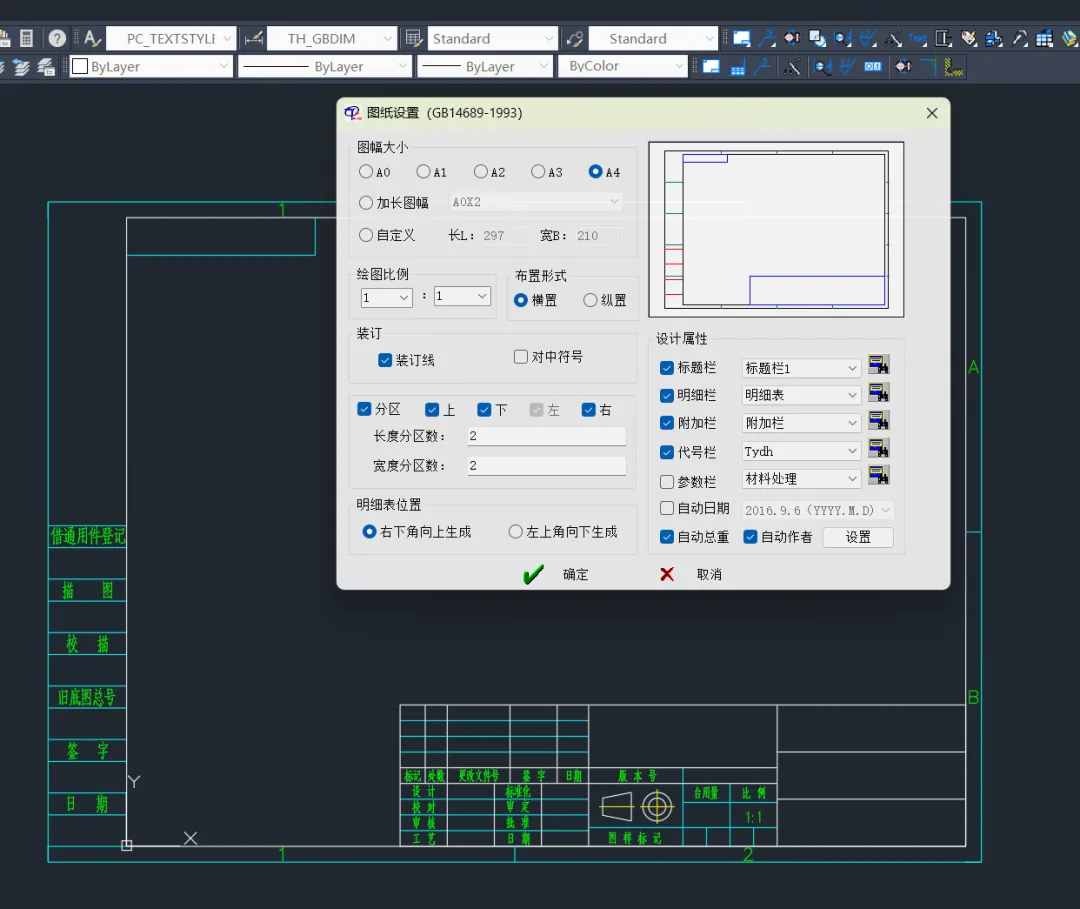
Task: Click the text style icon before PC_TEXTSTYLE
Action: 92,39
